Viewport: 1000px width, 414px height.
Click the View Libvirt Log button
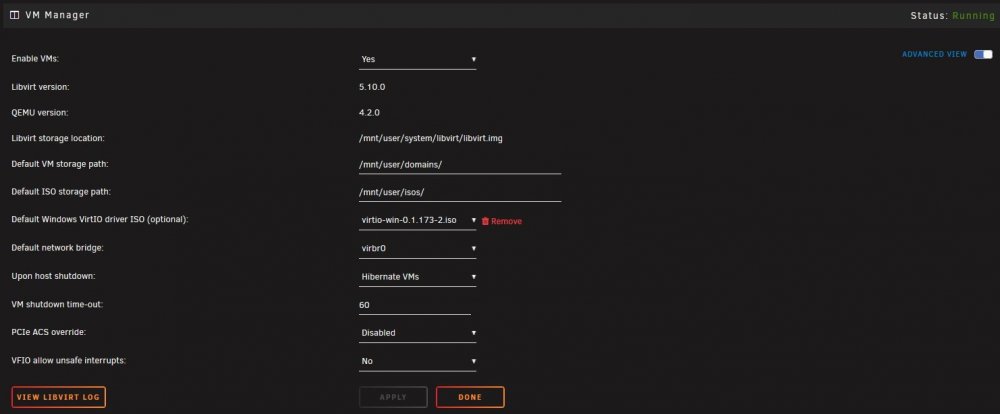(x=58, y=397)
